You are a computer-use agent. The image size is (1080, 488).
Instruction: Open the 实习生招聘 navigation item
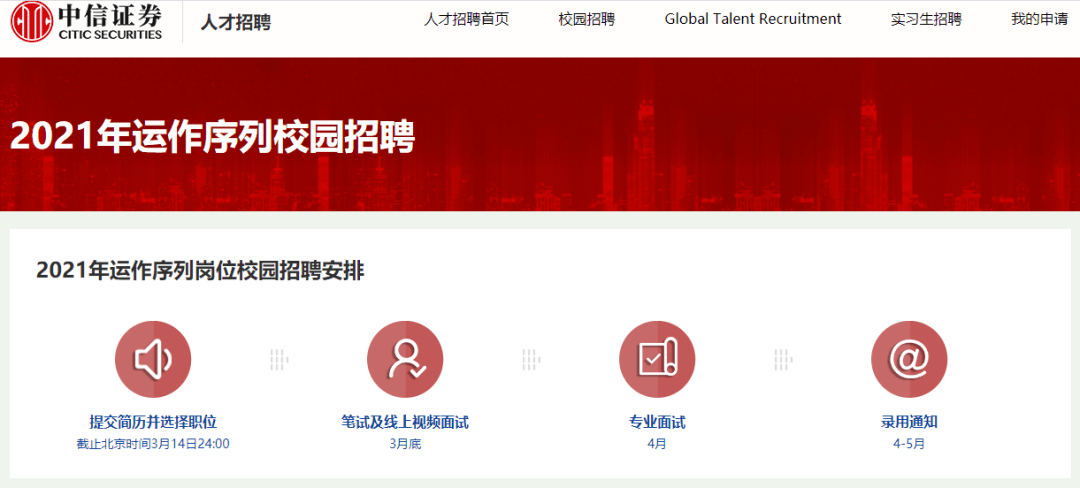(x=926, y=19)
